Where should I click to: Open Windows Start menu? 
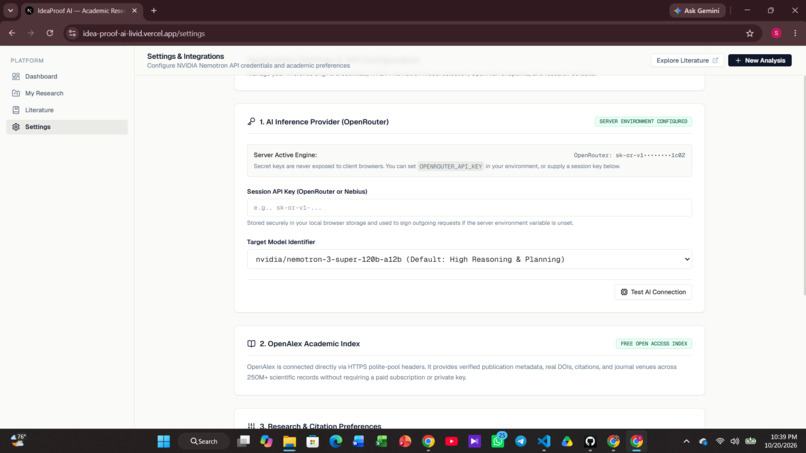click(164, 441)
